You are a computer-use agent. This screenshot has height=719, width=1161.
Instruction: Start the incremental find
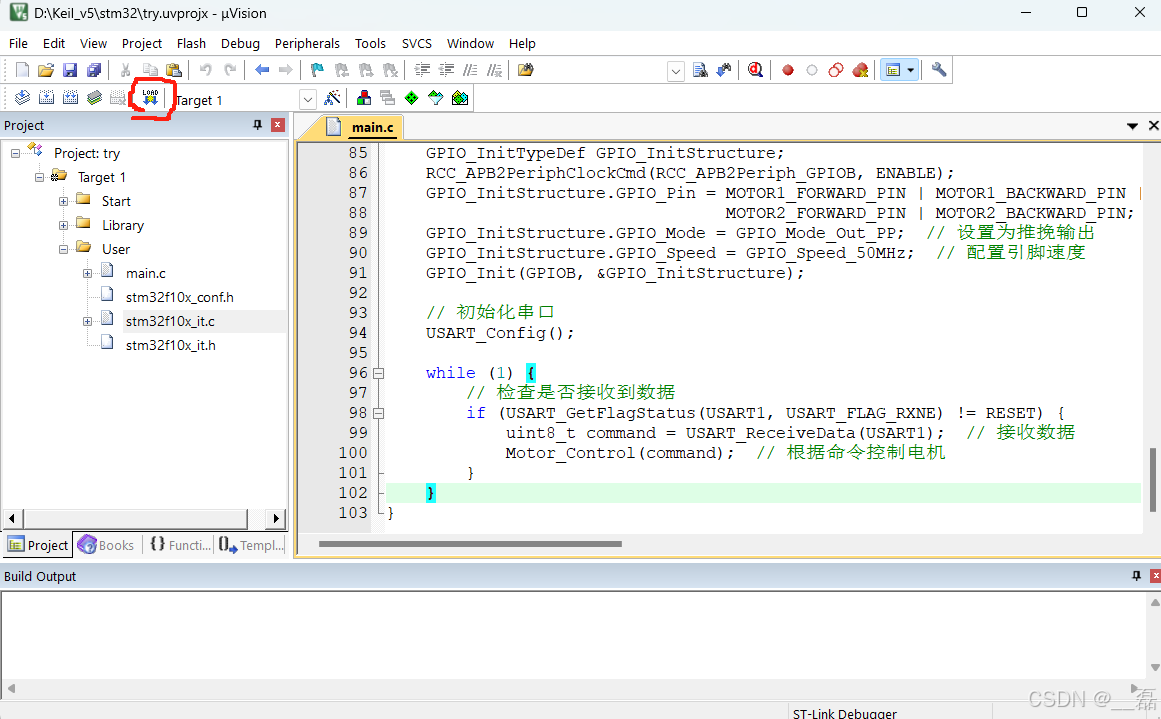click(723, 70)
